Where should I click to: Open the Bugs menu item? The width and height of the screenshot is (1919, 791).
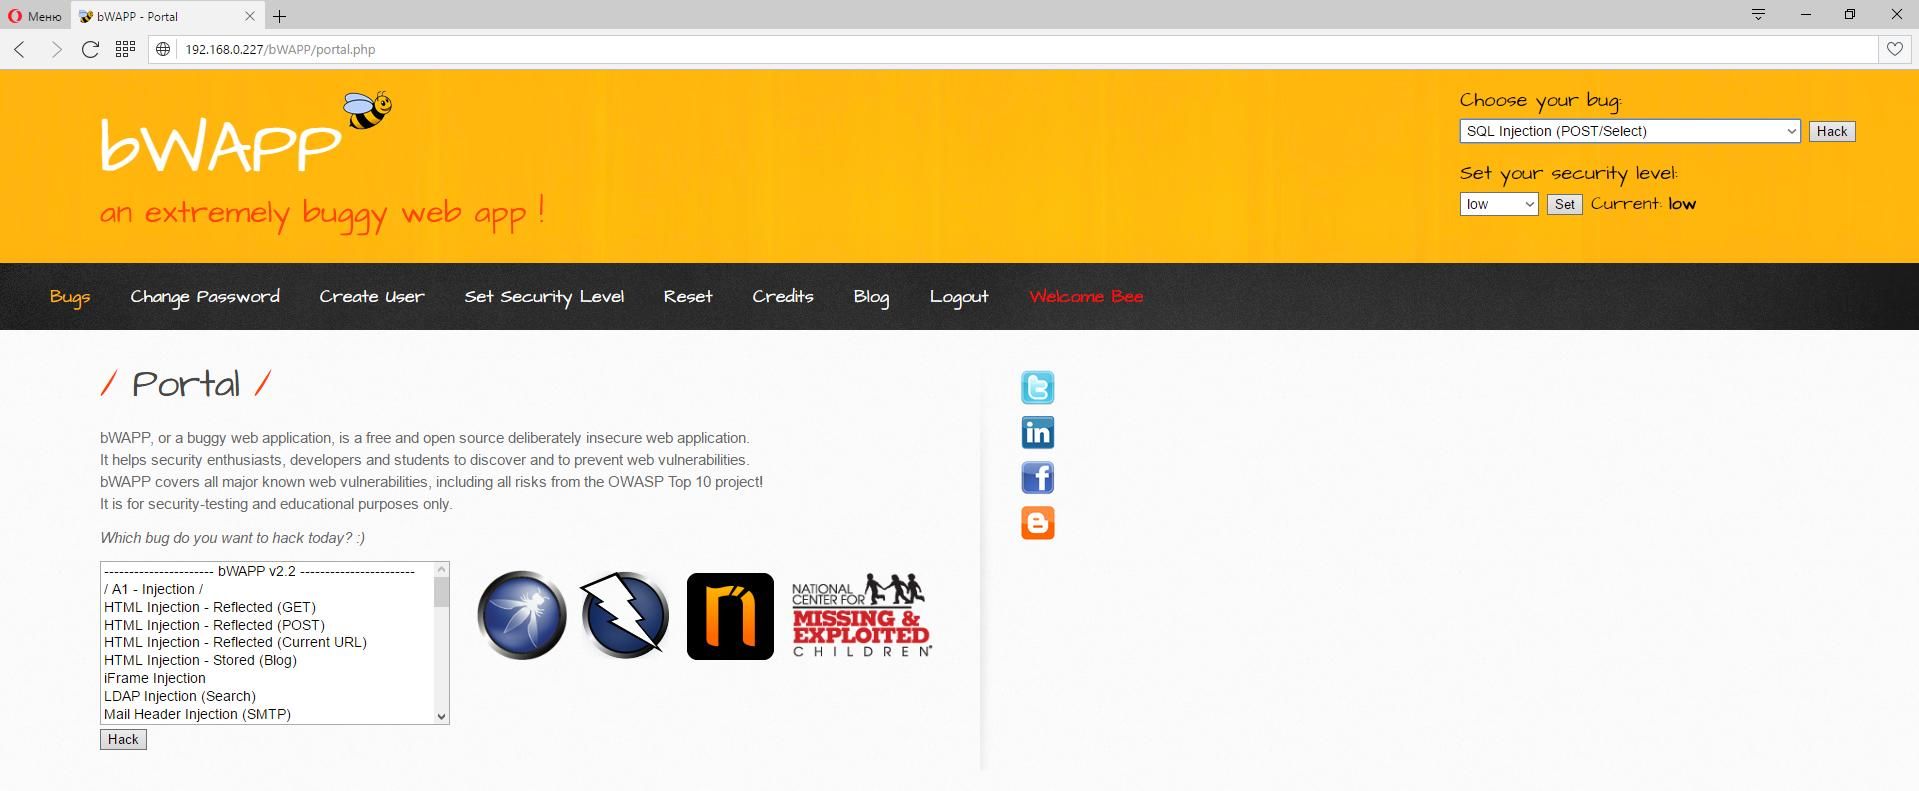(70, 297)
